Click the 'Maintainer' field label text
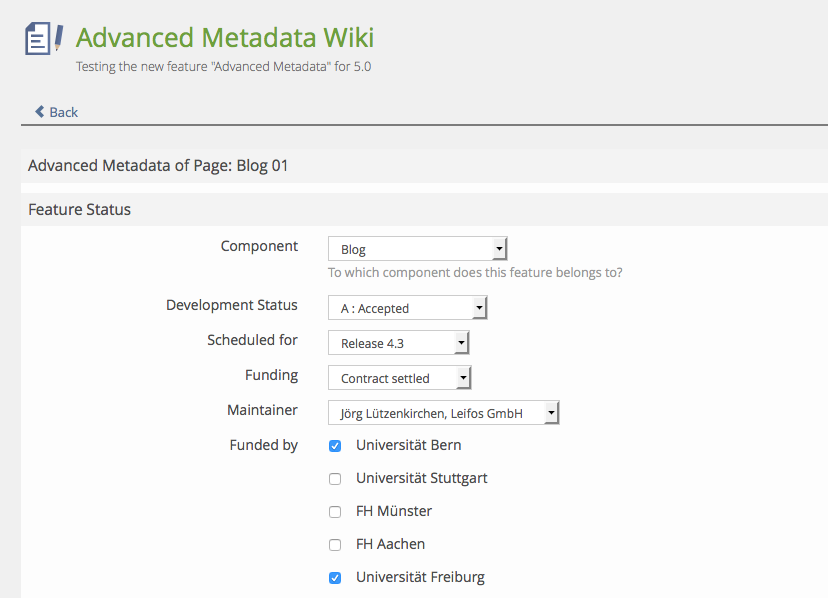The image size is (828, 598). pos(262,410)
